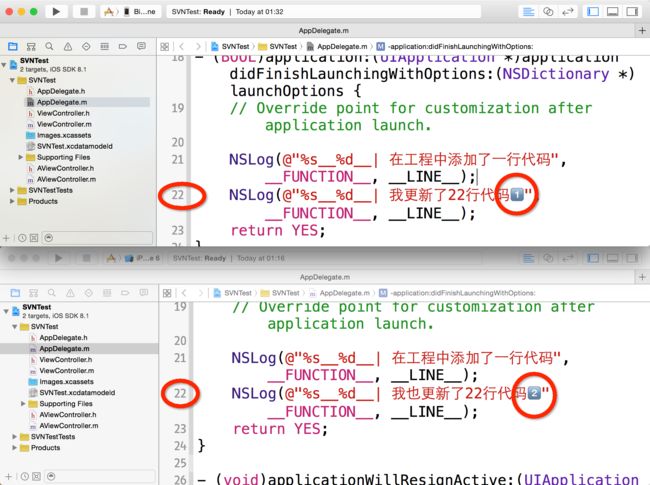Expand Supporting Files in top navigator

click(21, 157)
